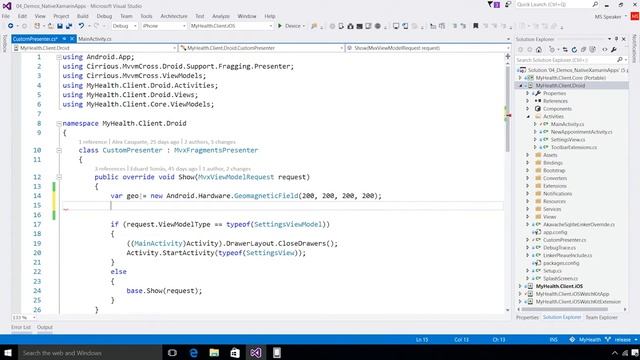Click the MS user account avatar badge
The height and width of the screenshot is (360, 640).
pos(635,16)
